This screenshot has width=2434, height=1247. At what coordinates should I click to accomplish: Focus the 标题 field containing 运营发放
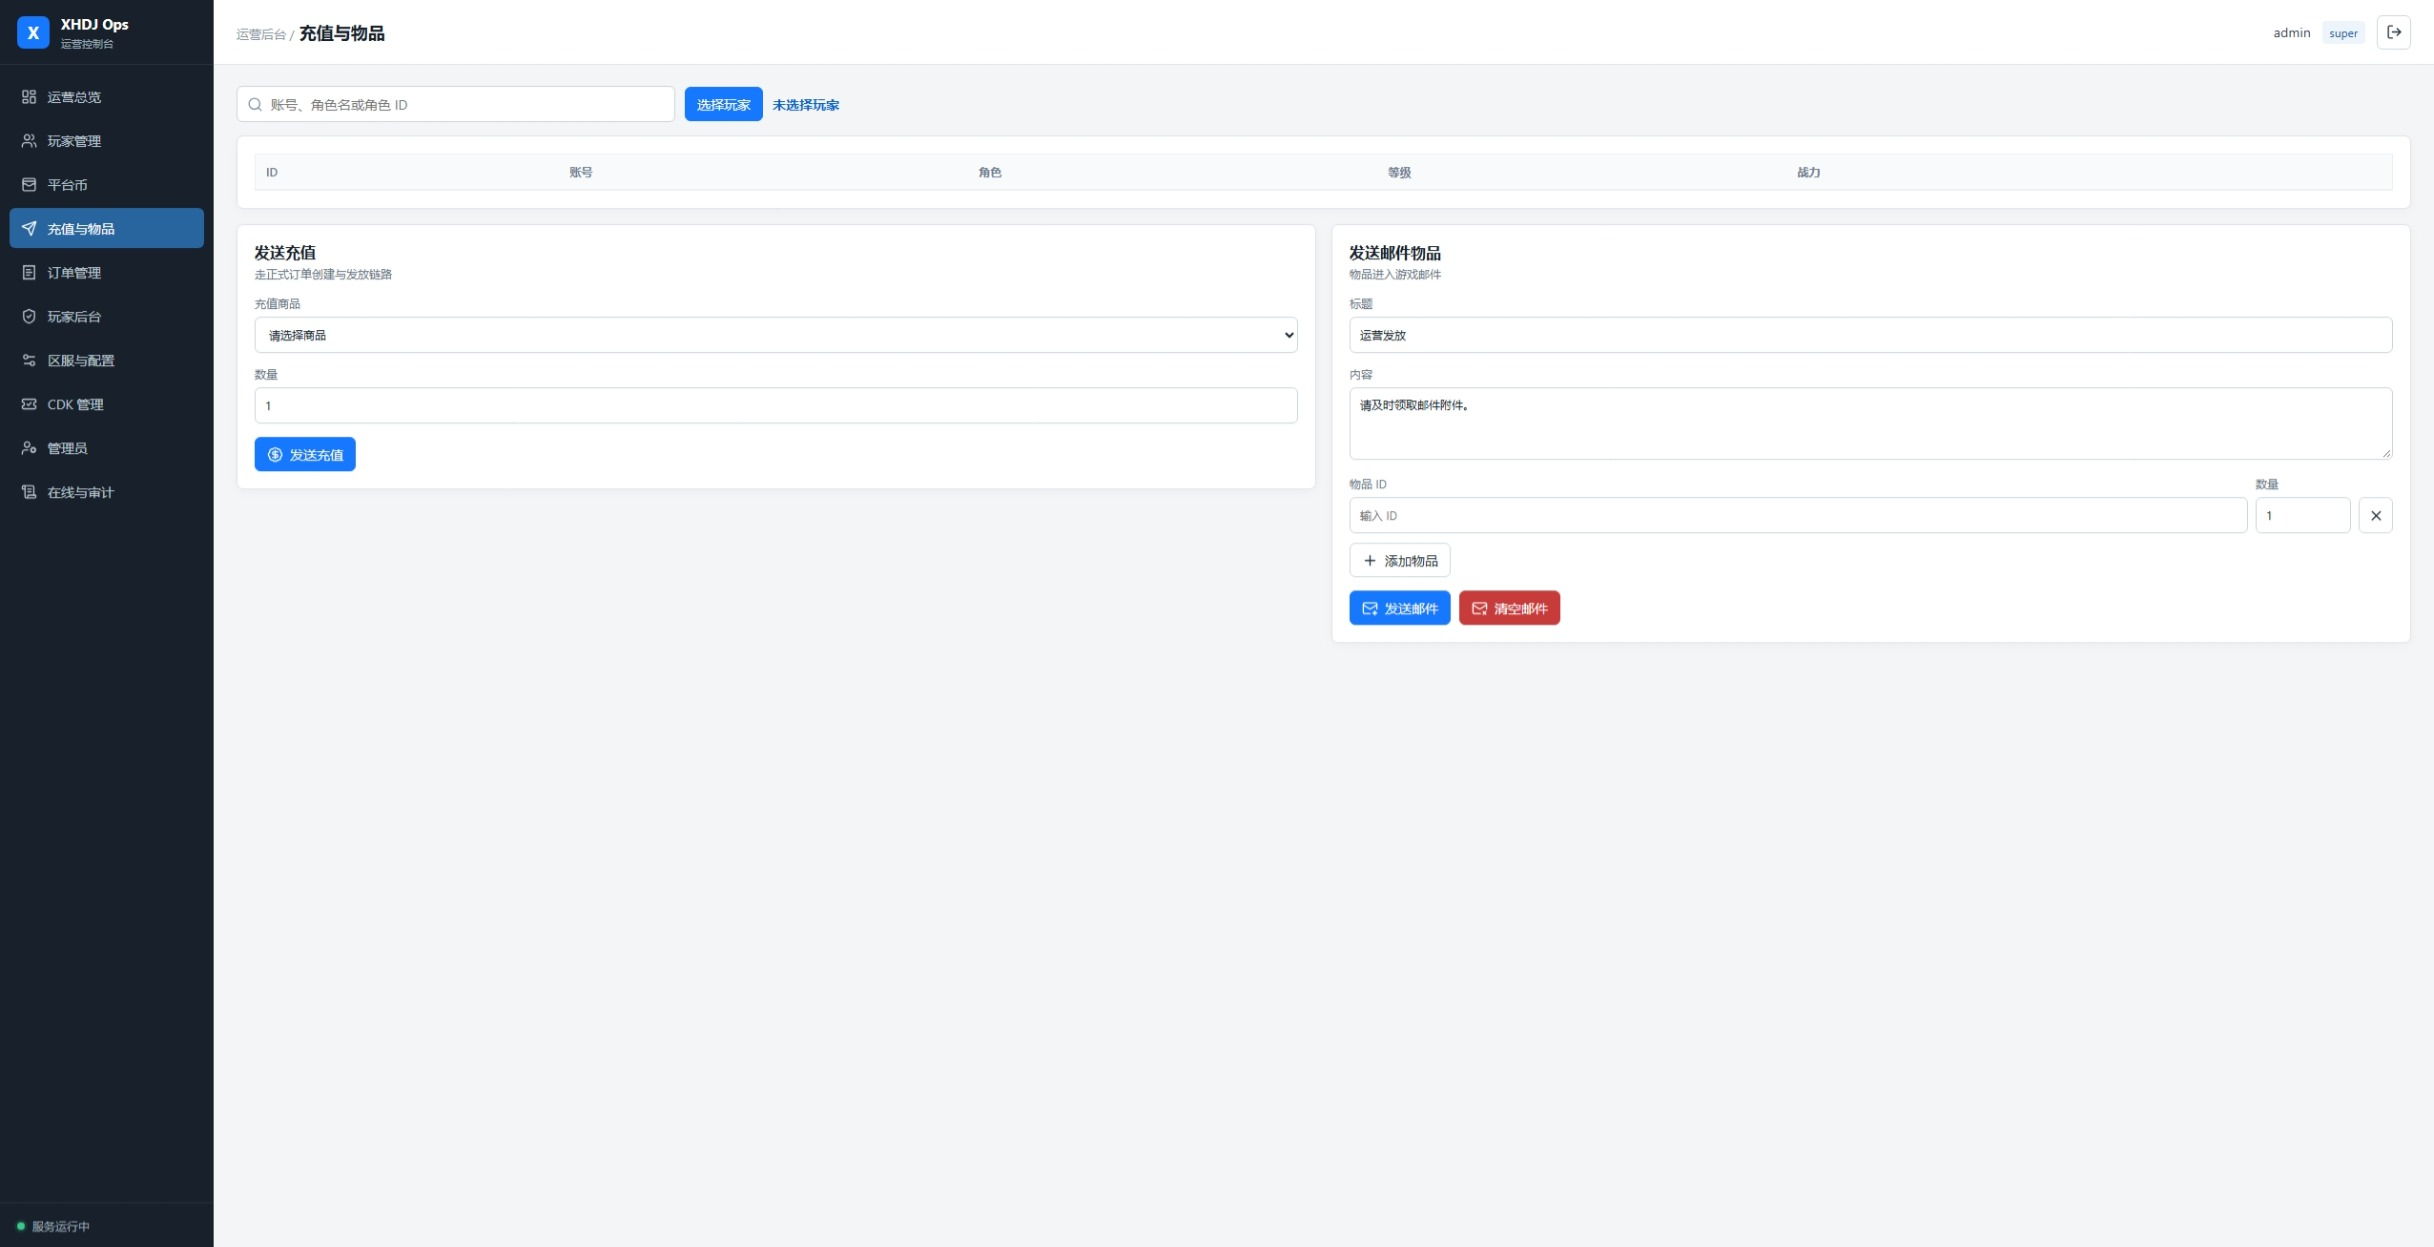point(1871,335)
